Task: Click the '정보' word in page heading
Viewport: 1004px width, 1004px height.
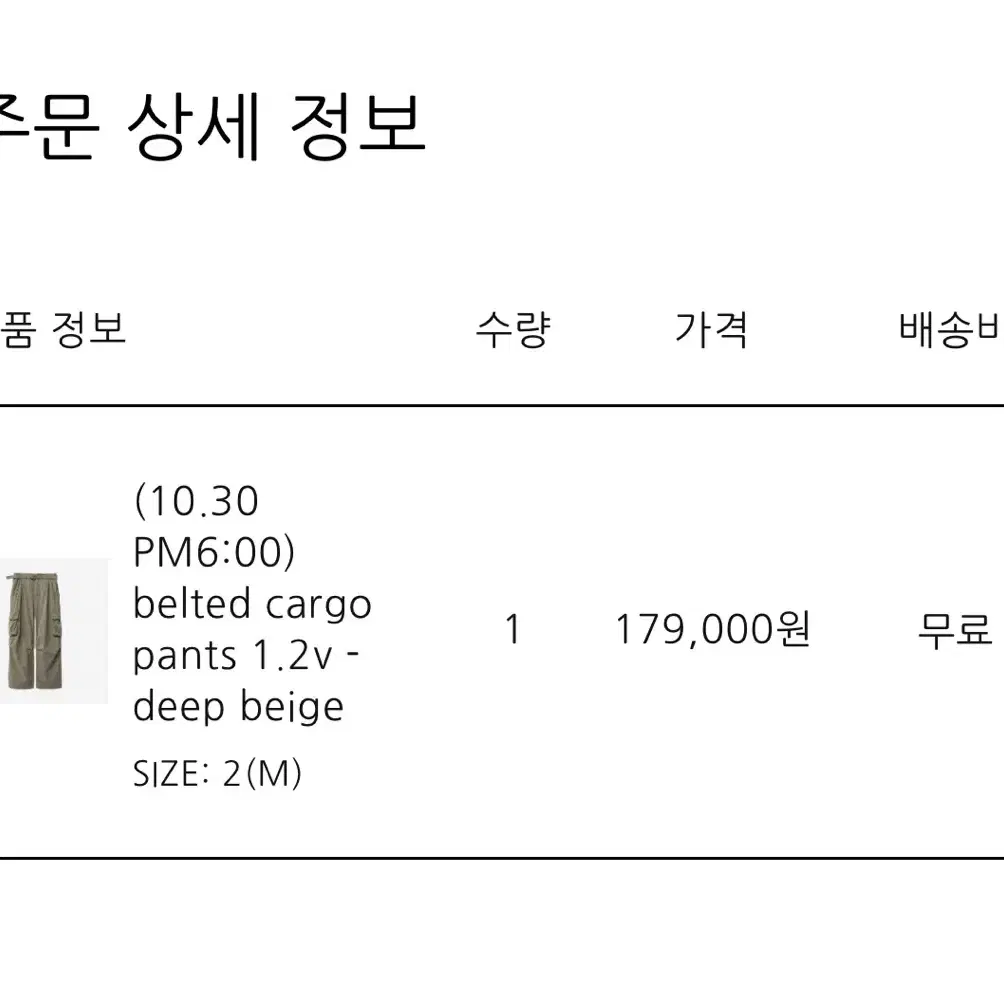Action: click(x=357, y=126)
